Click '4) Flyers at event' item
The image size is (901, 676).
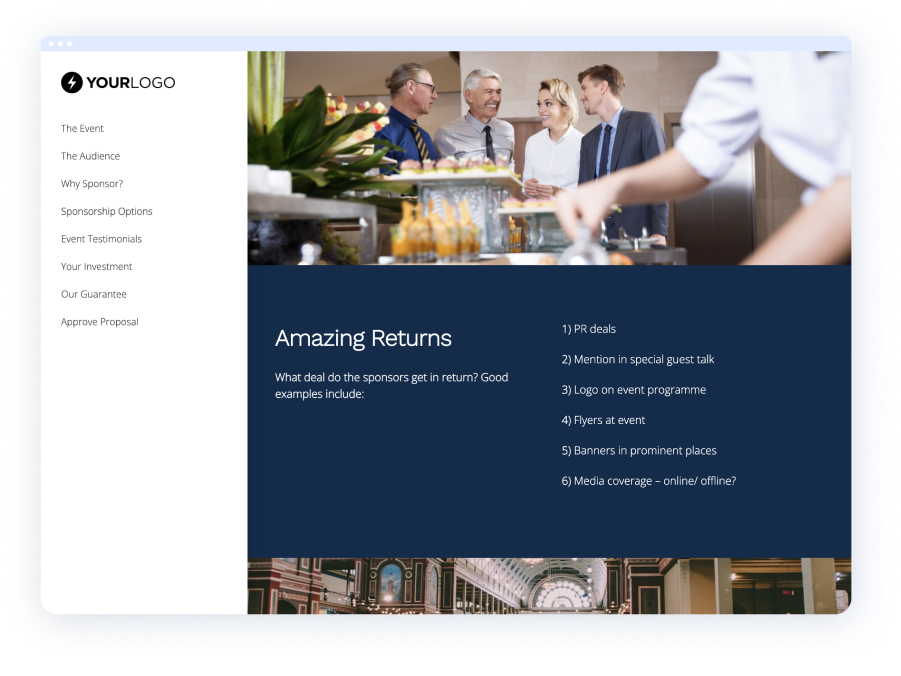click(603, 420)
